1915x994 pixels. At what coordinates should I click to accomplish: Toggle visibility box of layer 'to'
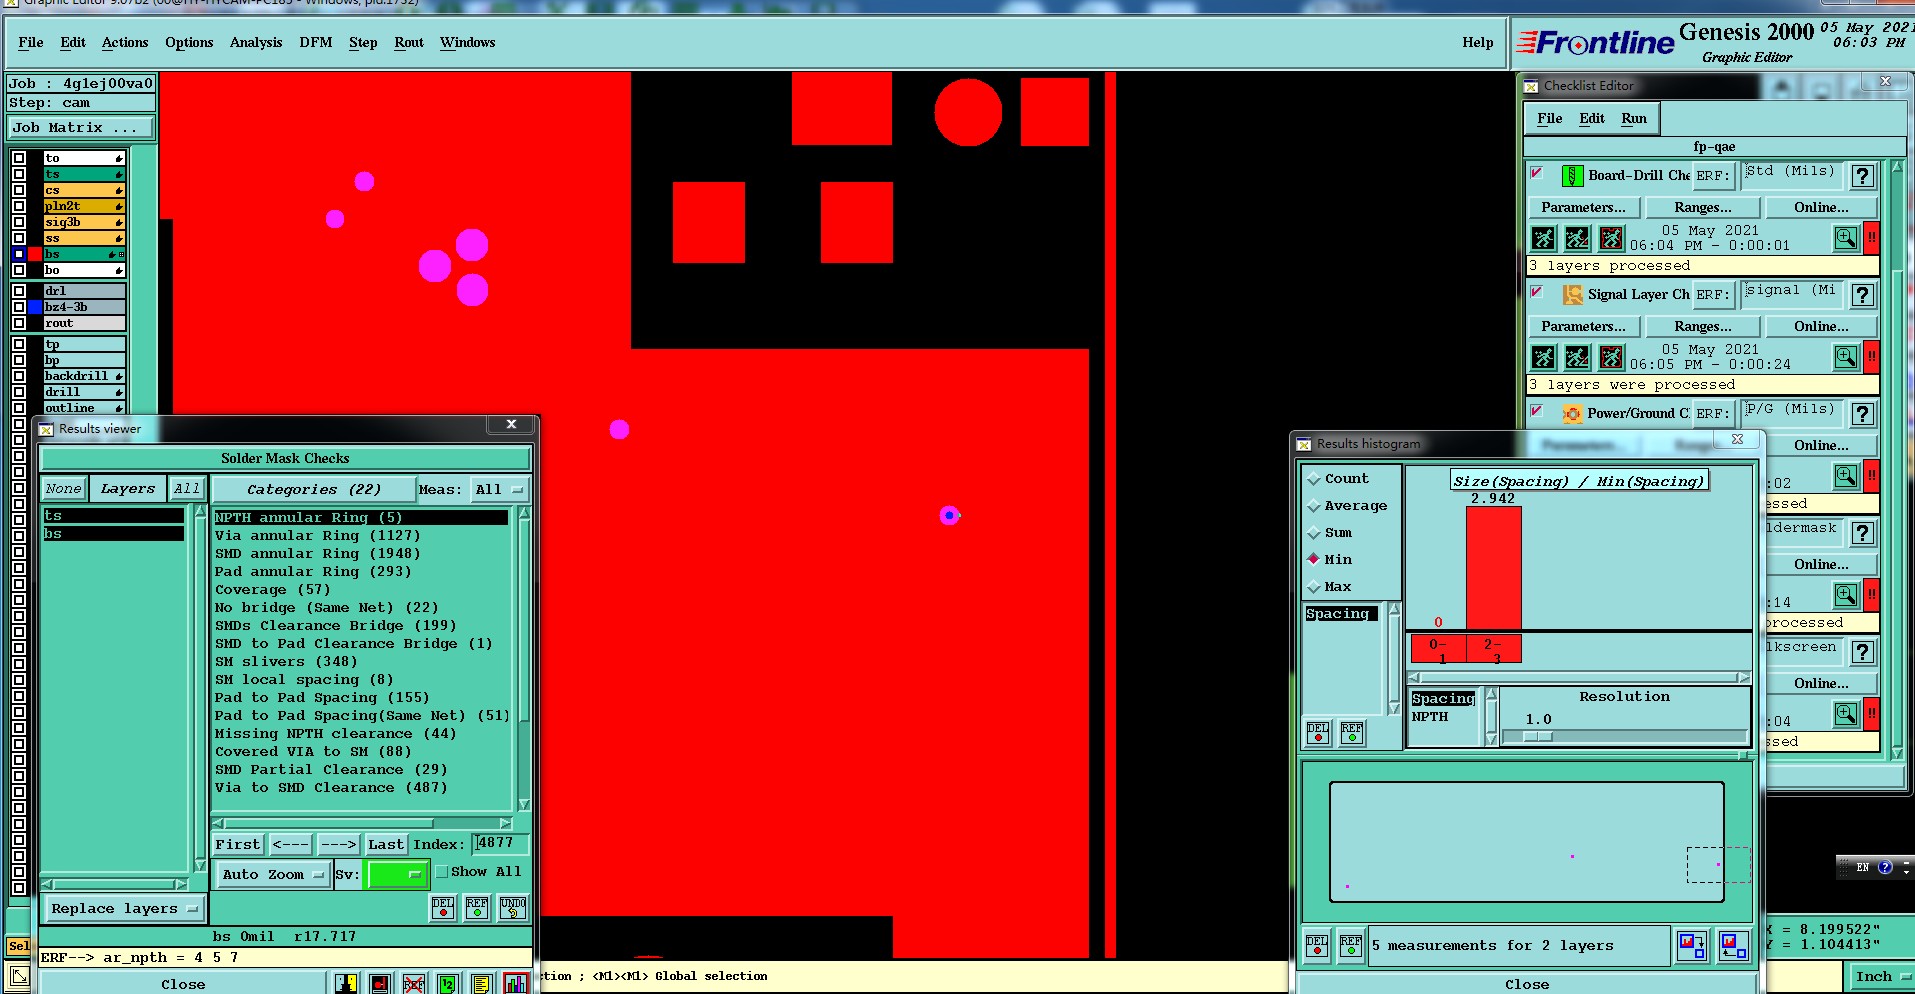19,158
